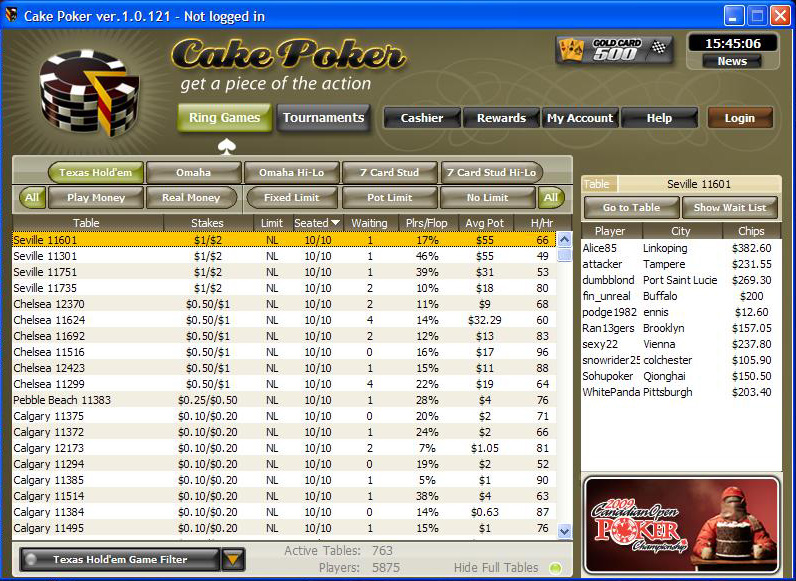Screen dimensions: 796x581
Task: Select the Chelsea 12370 table row
Action: point(284,304)
